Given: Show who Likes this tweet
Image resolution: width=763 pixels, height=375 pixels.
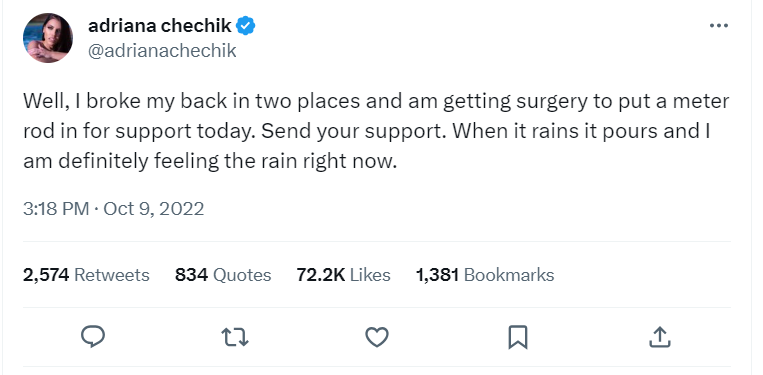Looking at the screenshot, I should coord(370,275).
